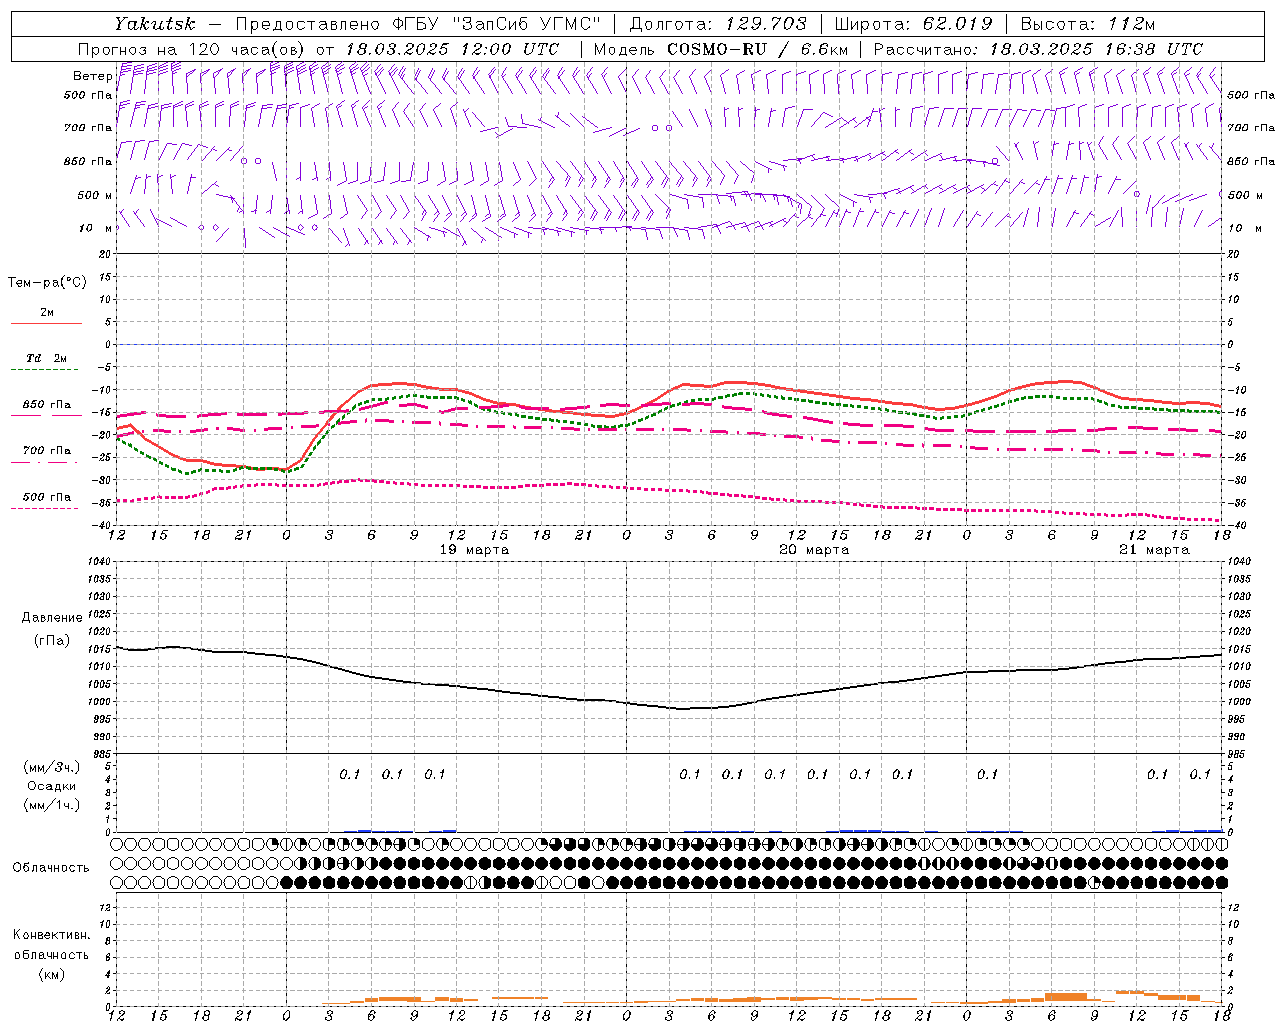Click the 1000 value on right pressure axis
Viewport: 1280px width, 1024px height.
(x=1240, y=702)
